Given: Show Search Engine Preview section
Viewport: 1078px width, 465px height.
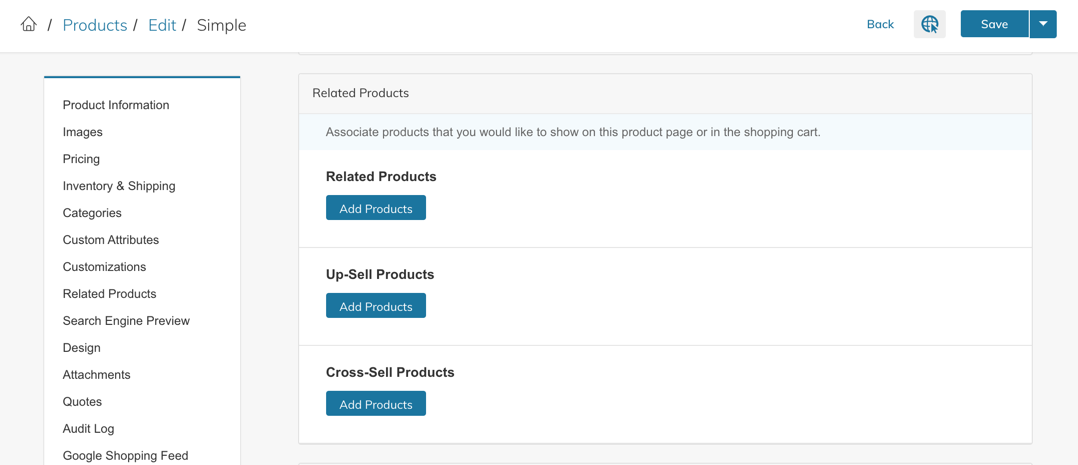Looking at the screenshot, I should 126,321.
